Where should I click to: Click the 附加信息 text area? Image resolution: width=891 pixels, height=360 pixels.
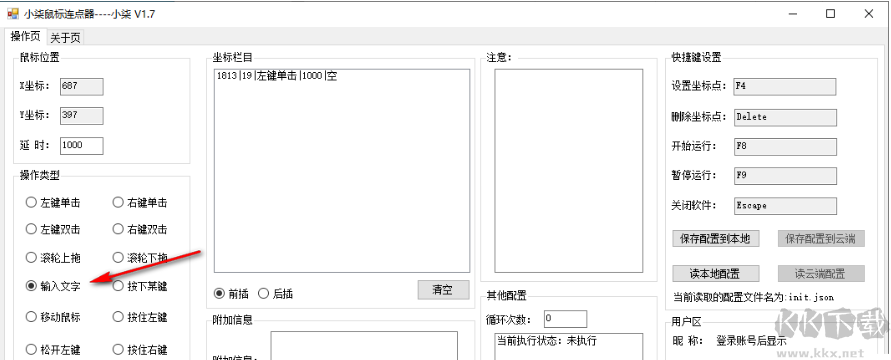(364, 345)
